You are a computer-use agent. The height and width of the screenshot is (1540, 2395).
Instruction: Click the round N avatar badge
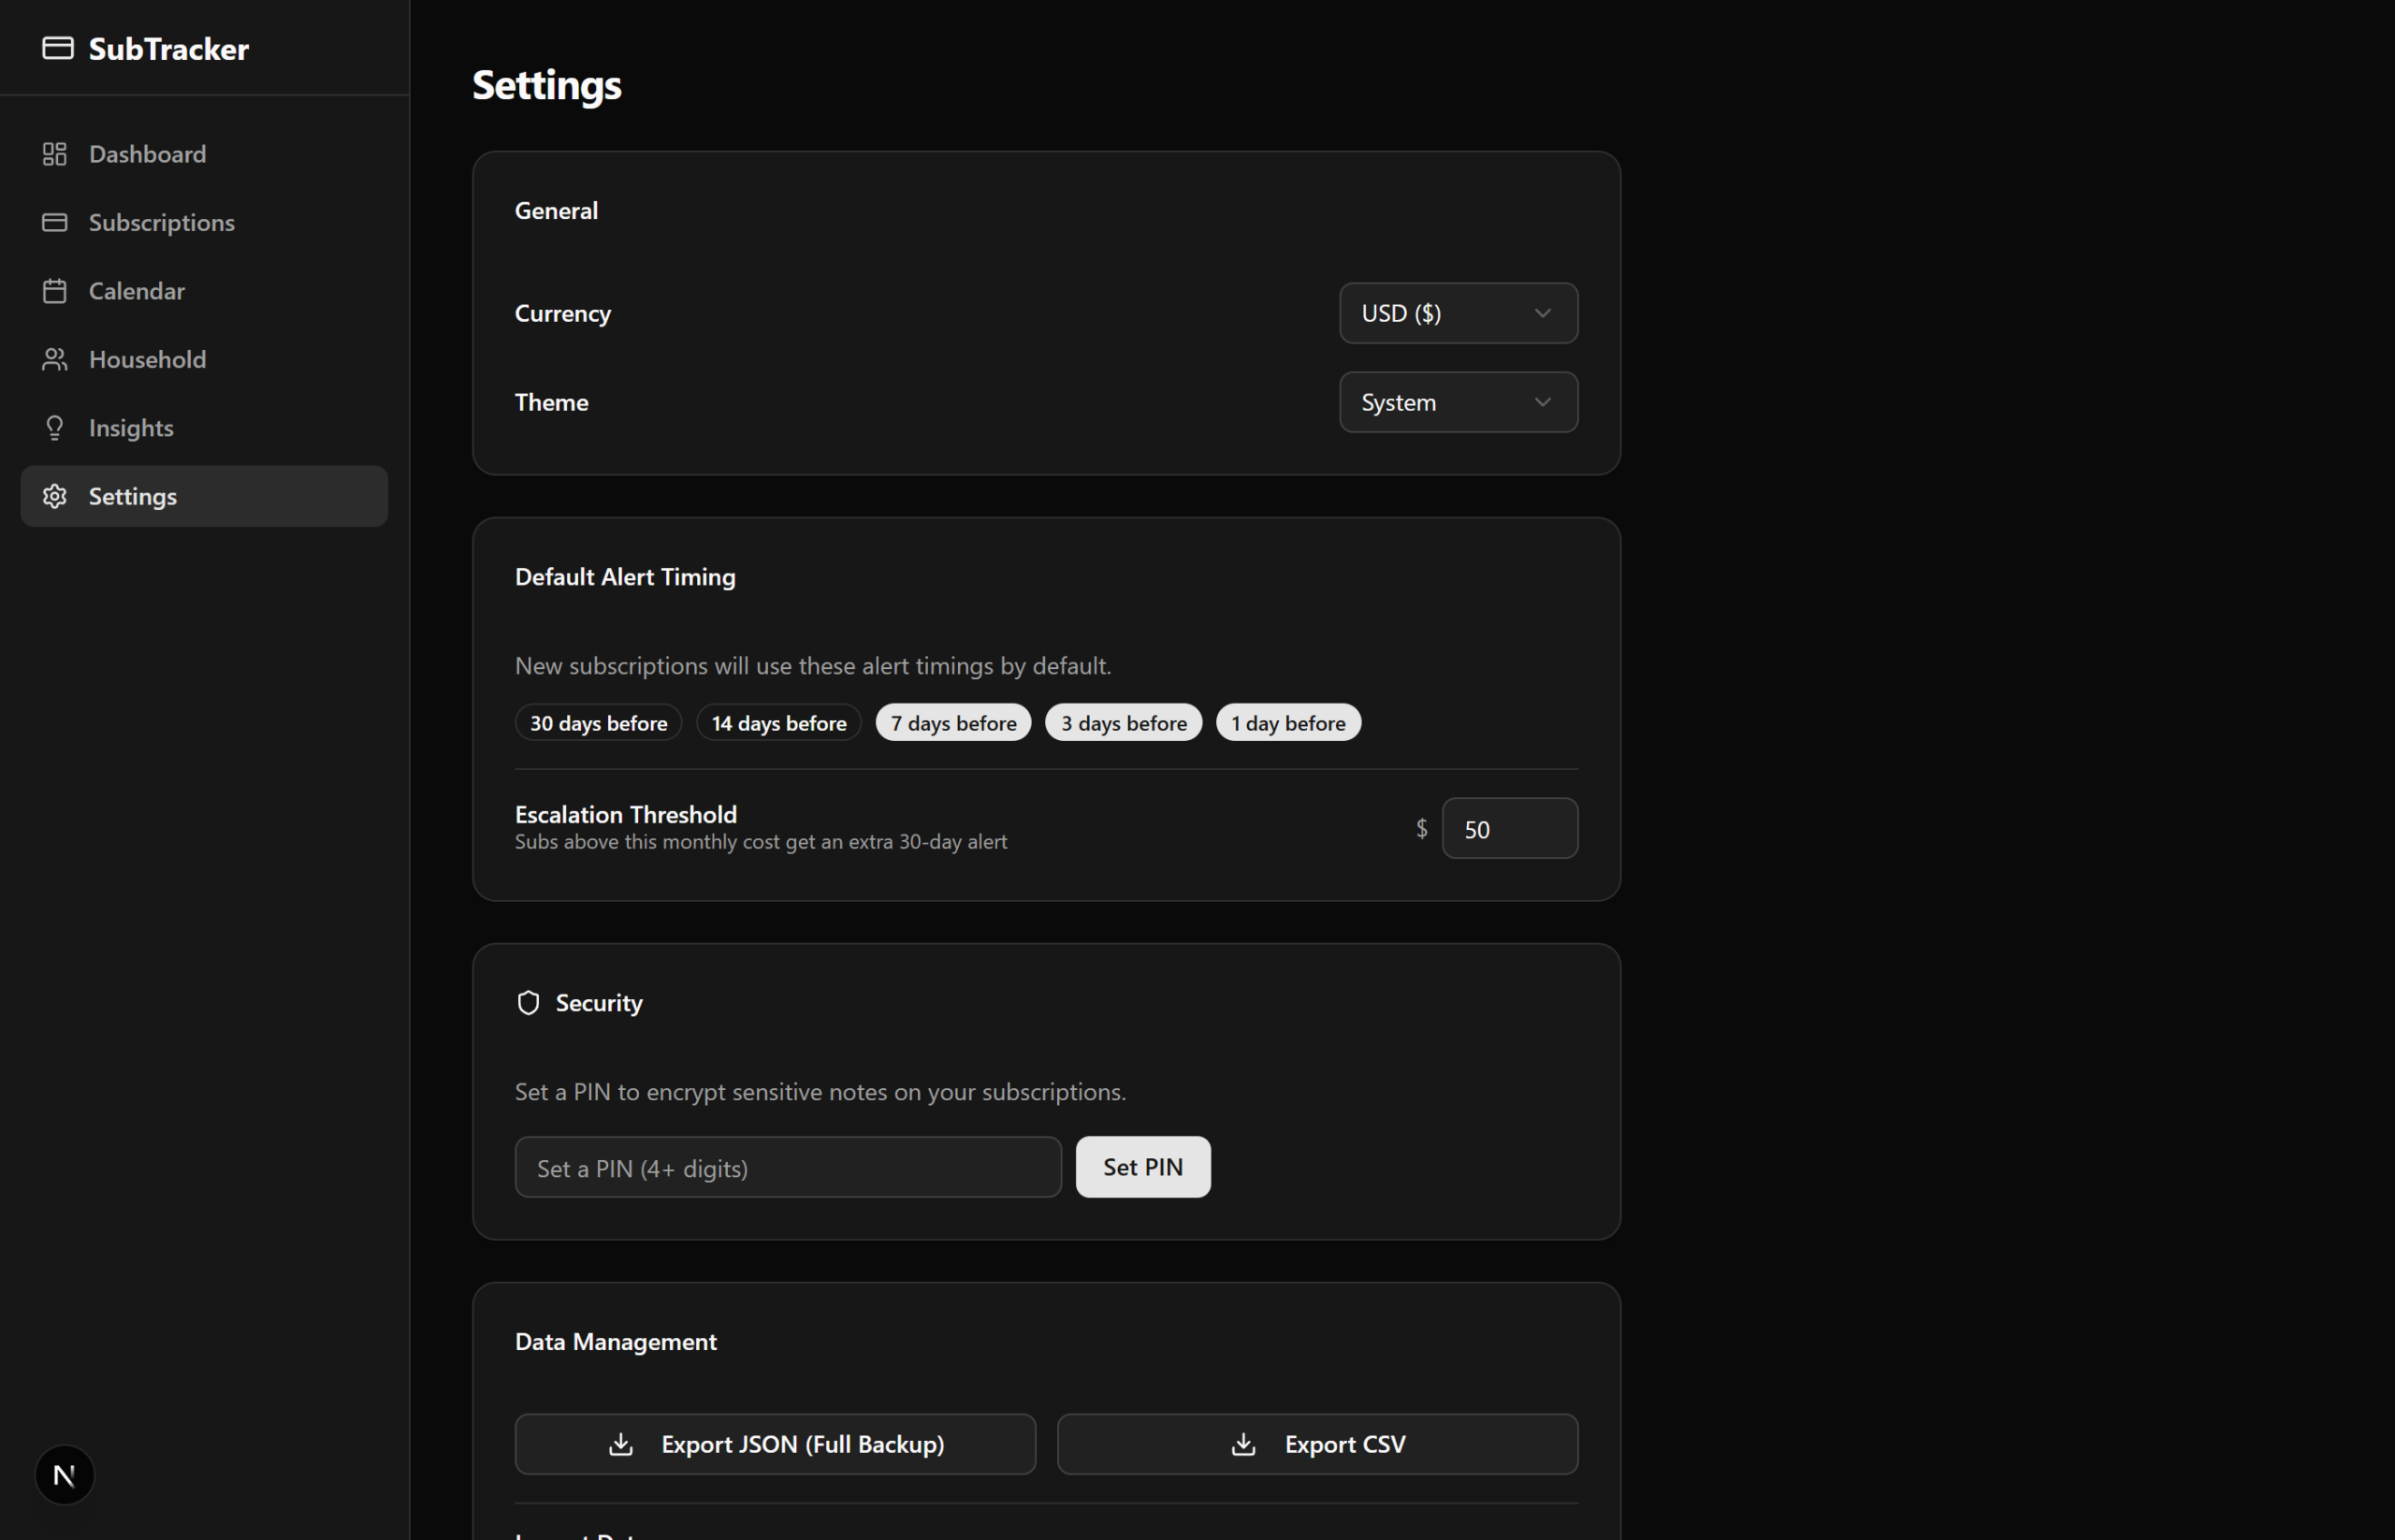pos(65,1475)
